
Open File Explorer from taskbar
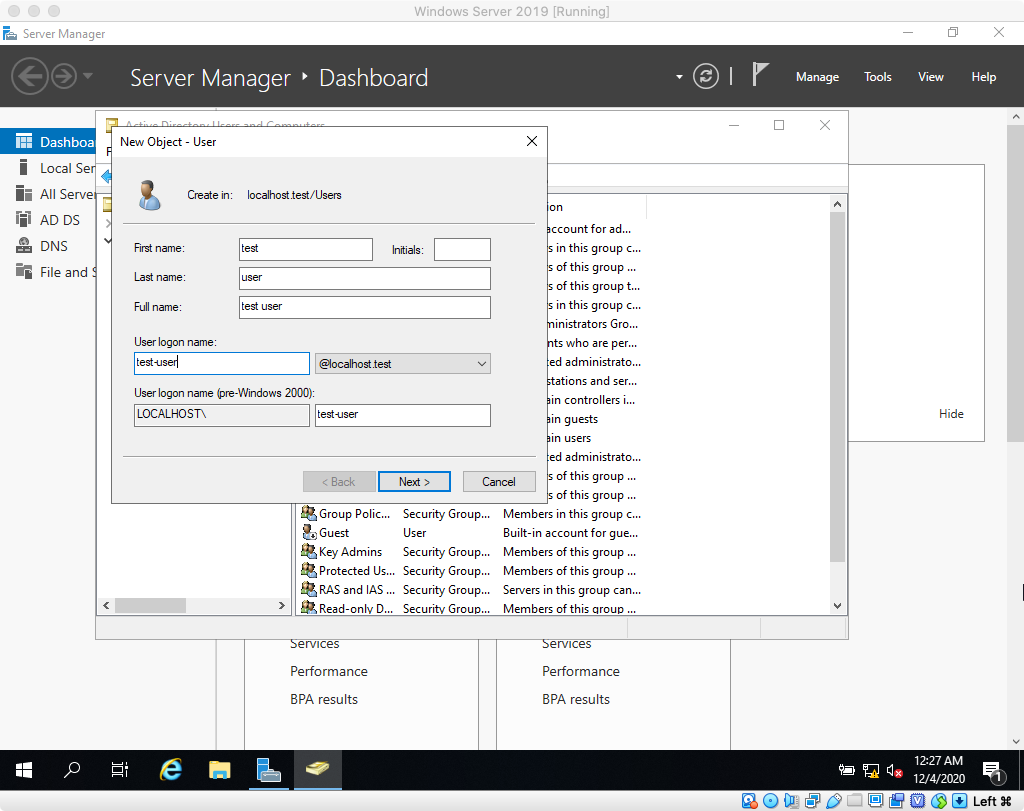(219, 770)
